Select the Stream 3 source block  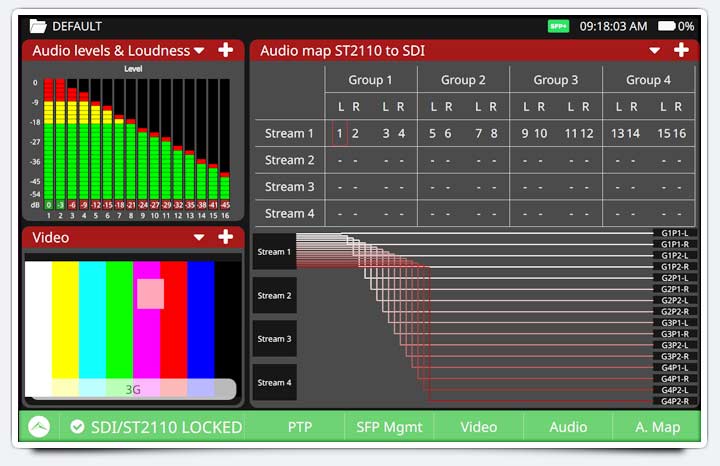274,339
